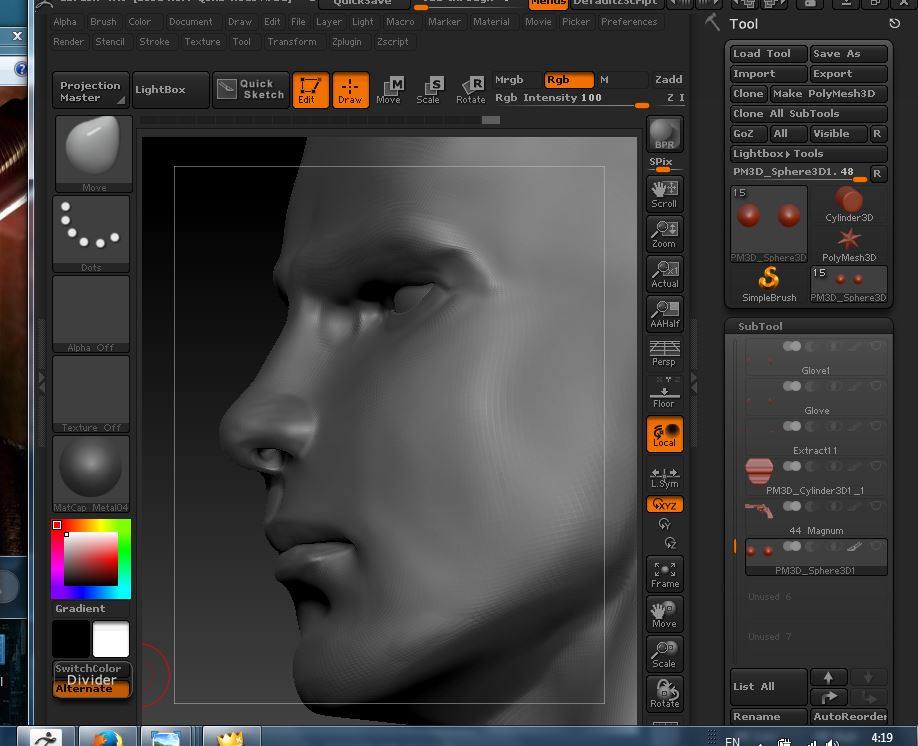Click the Load Tool button

(768, 54)
